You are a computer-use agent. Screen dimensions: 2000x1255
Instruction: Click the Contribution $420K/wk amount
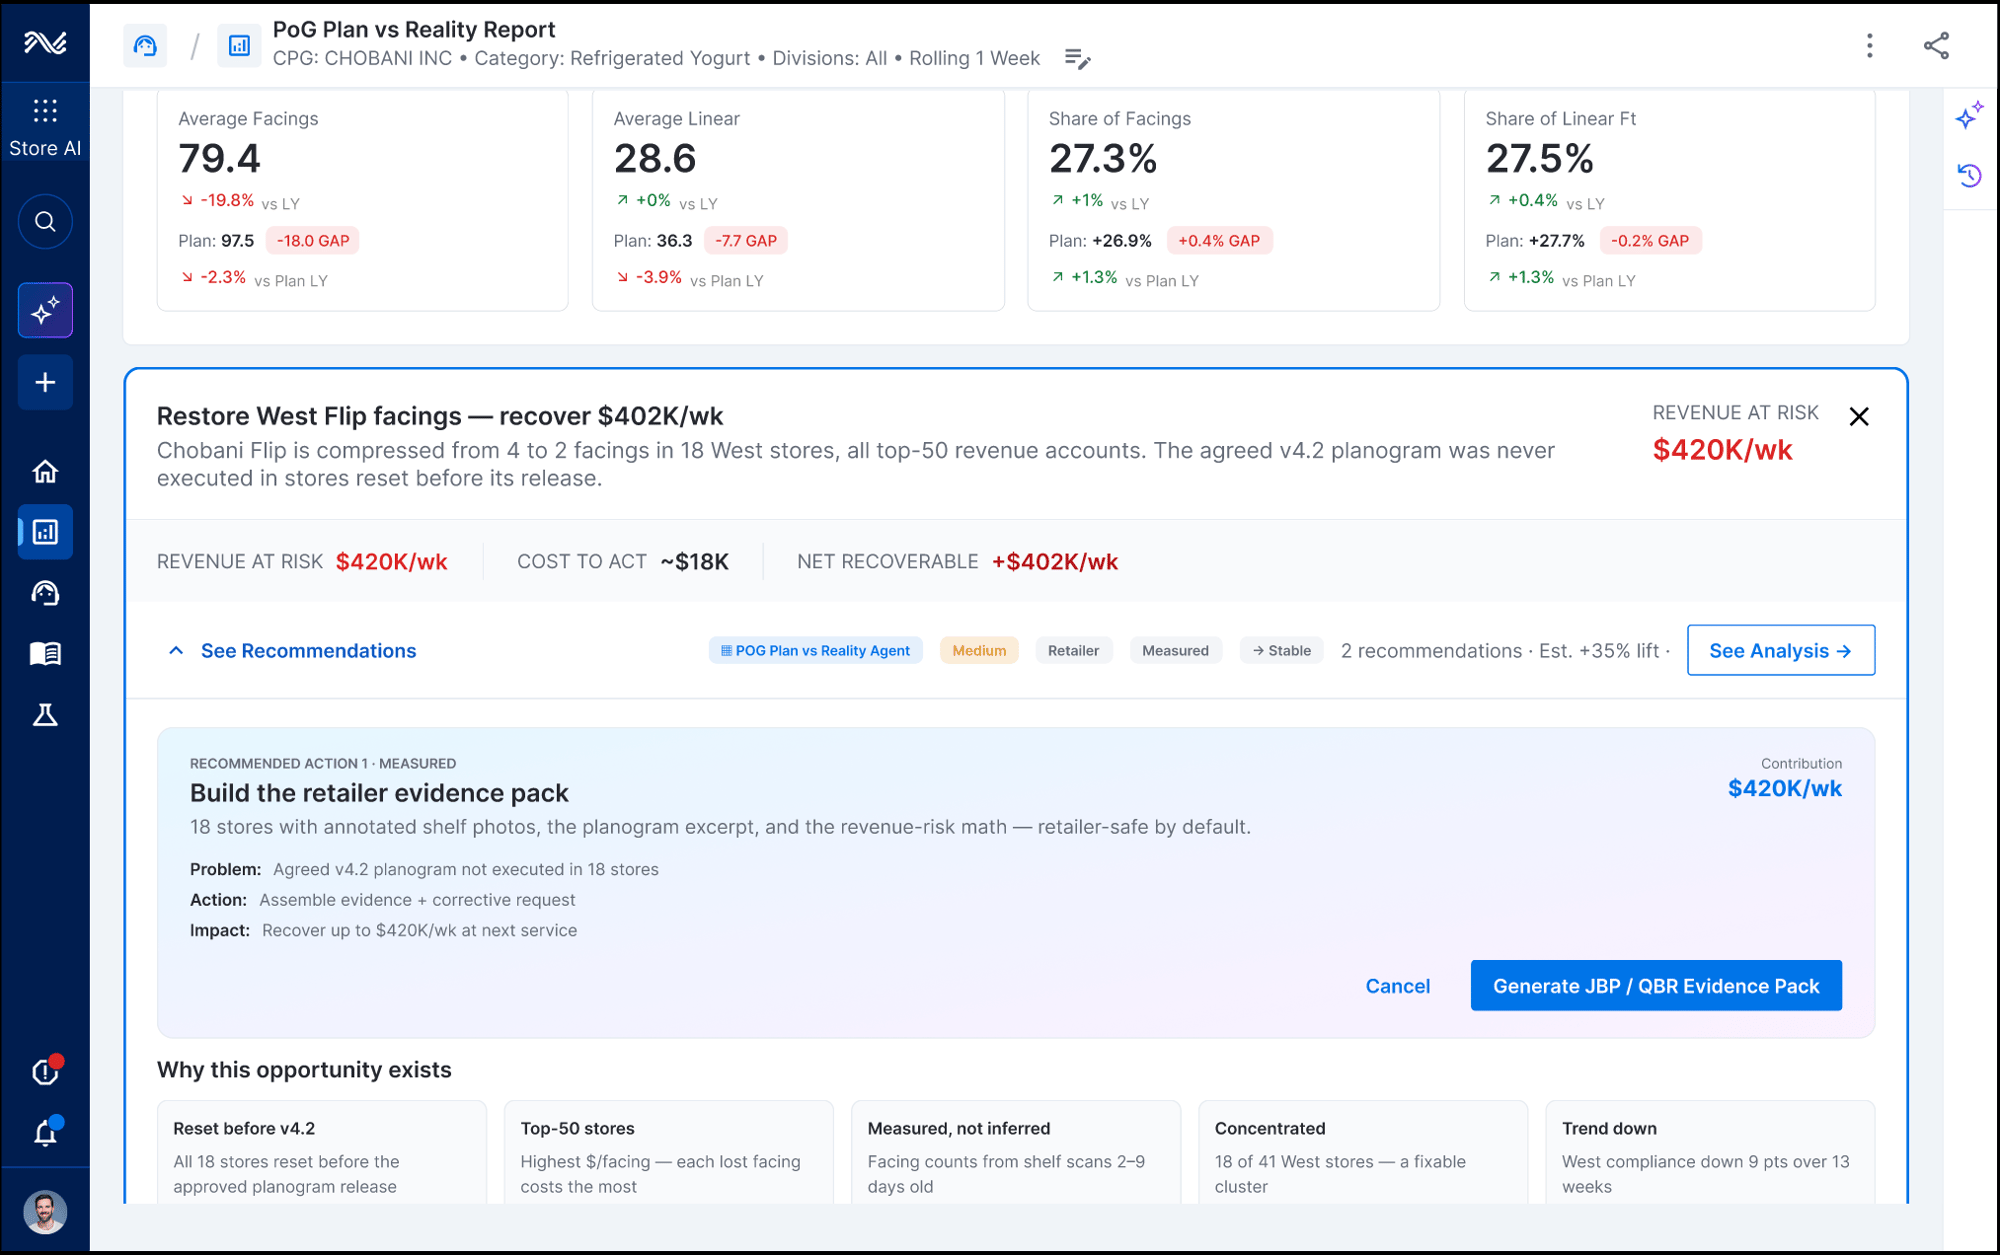point(1785,788)
